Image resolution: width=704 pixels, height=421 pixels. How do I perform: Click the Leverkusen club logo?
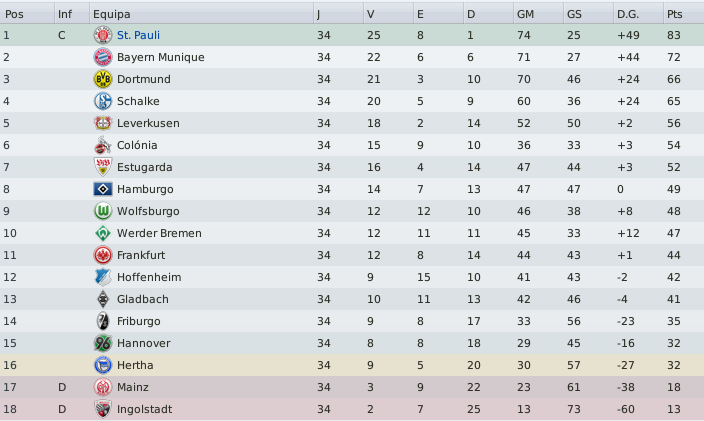[x=102, y=123]
